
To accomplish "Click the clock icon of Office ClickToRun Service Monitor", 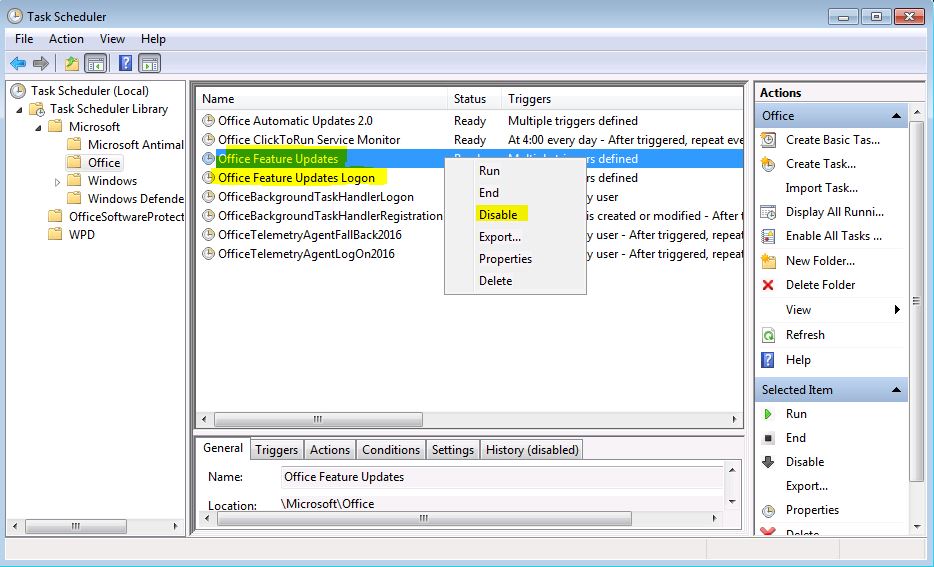I will point(208,140).
